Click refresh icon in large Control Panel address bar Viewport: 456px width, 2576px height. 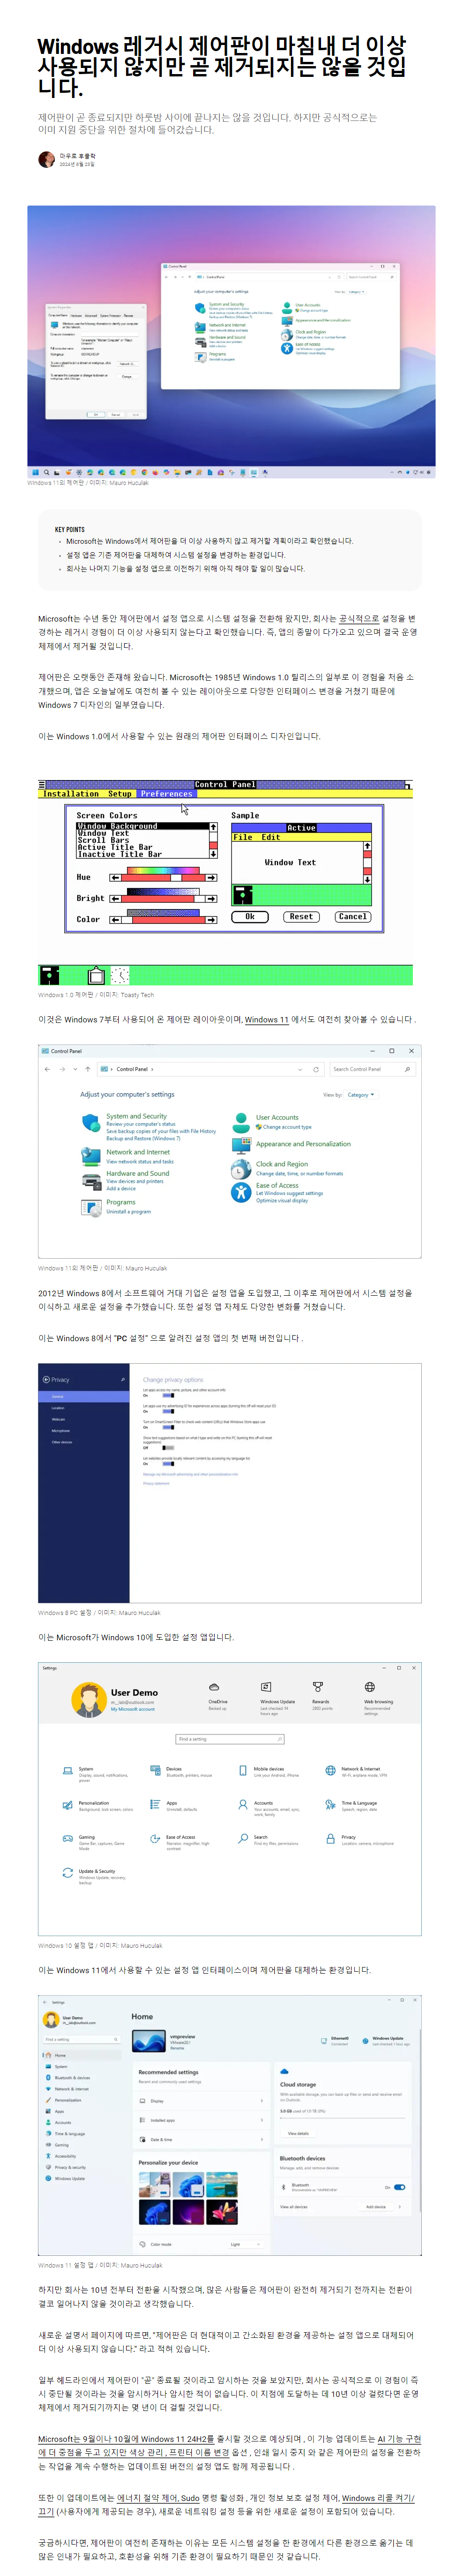click(316, 1069)
